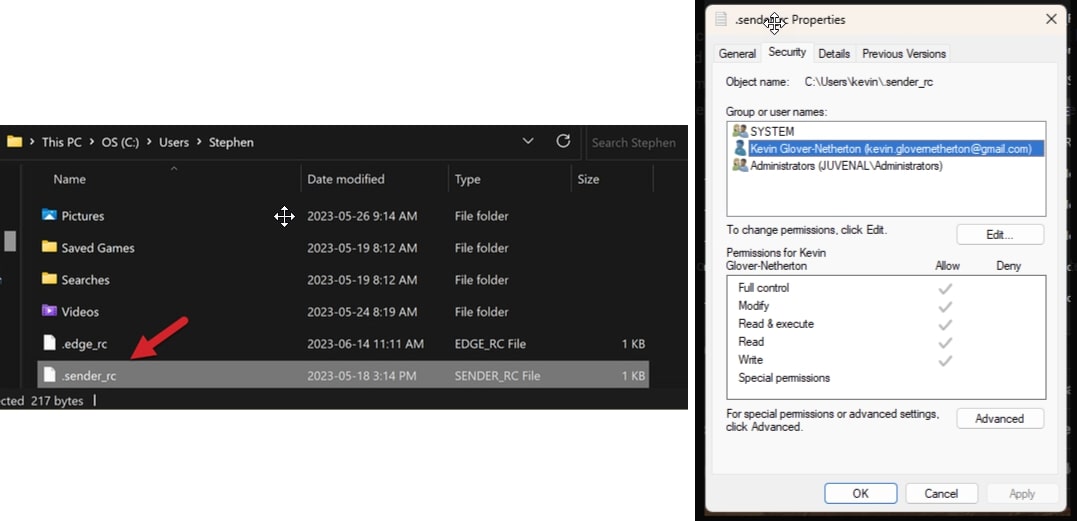1077x521 pixels.
Task: Open the Details tab
Action: (x=834, y=54)
